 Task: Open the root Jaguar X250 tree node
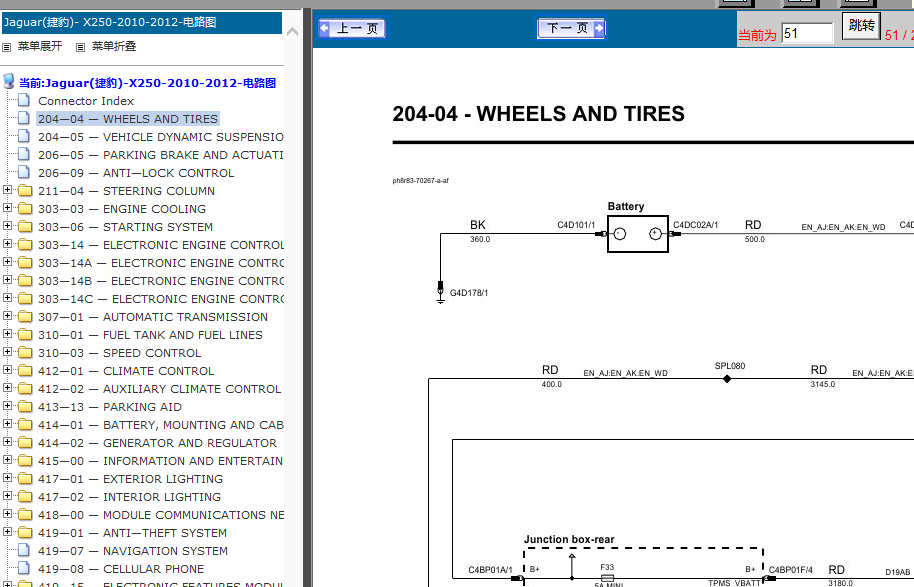click(x=147, y=83)
